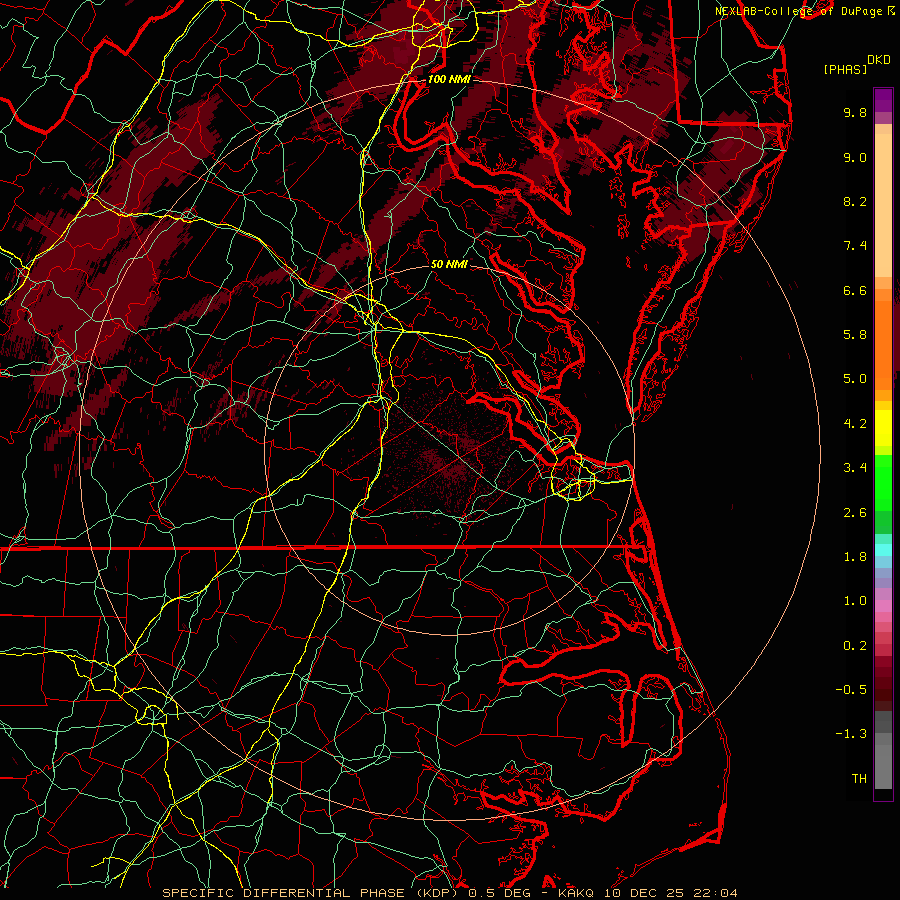Click the 100 NMI range ring label

click(x=448, y=79)
